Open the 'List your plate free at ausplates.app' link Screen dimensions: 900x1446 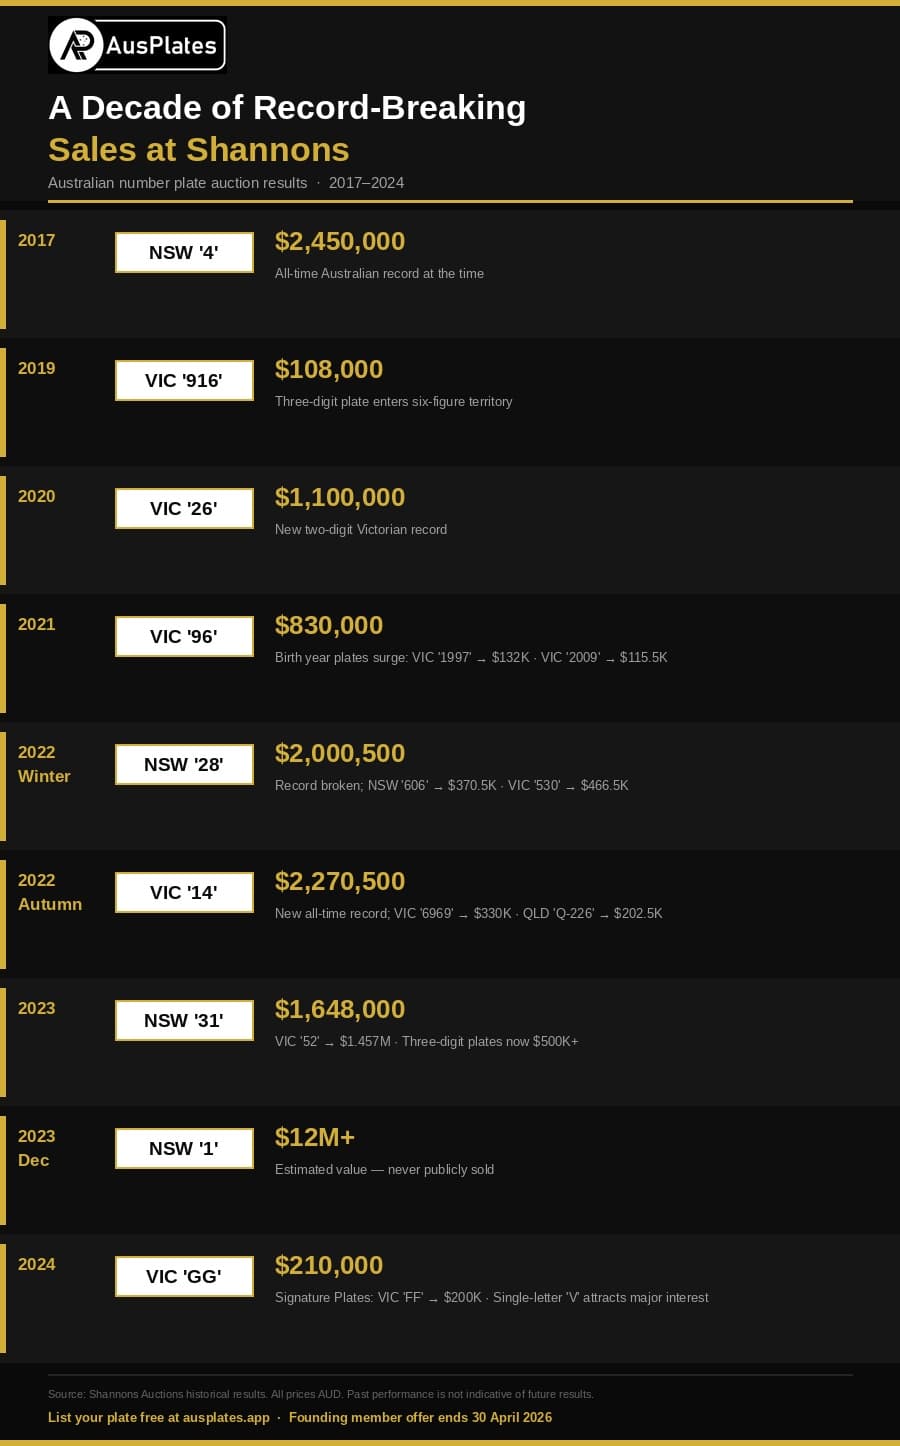coord(159,1417)
